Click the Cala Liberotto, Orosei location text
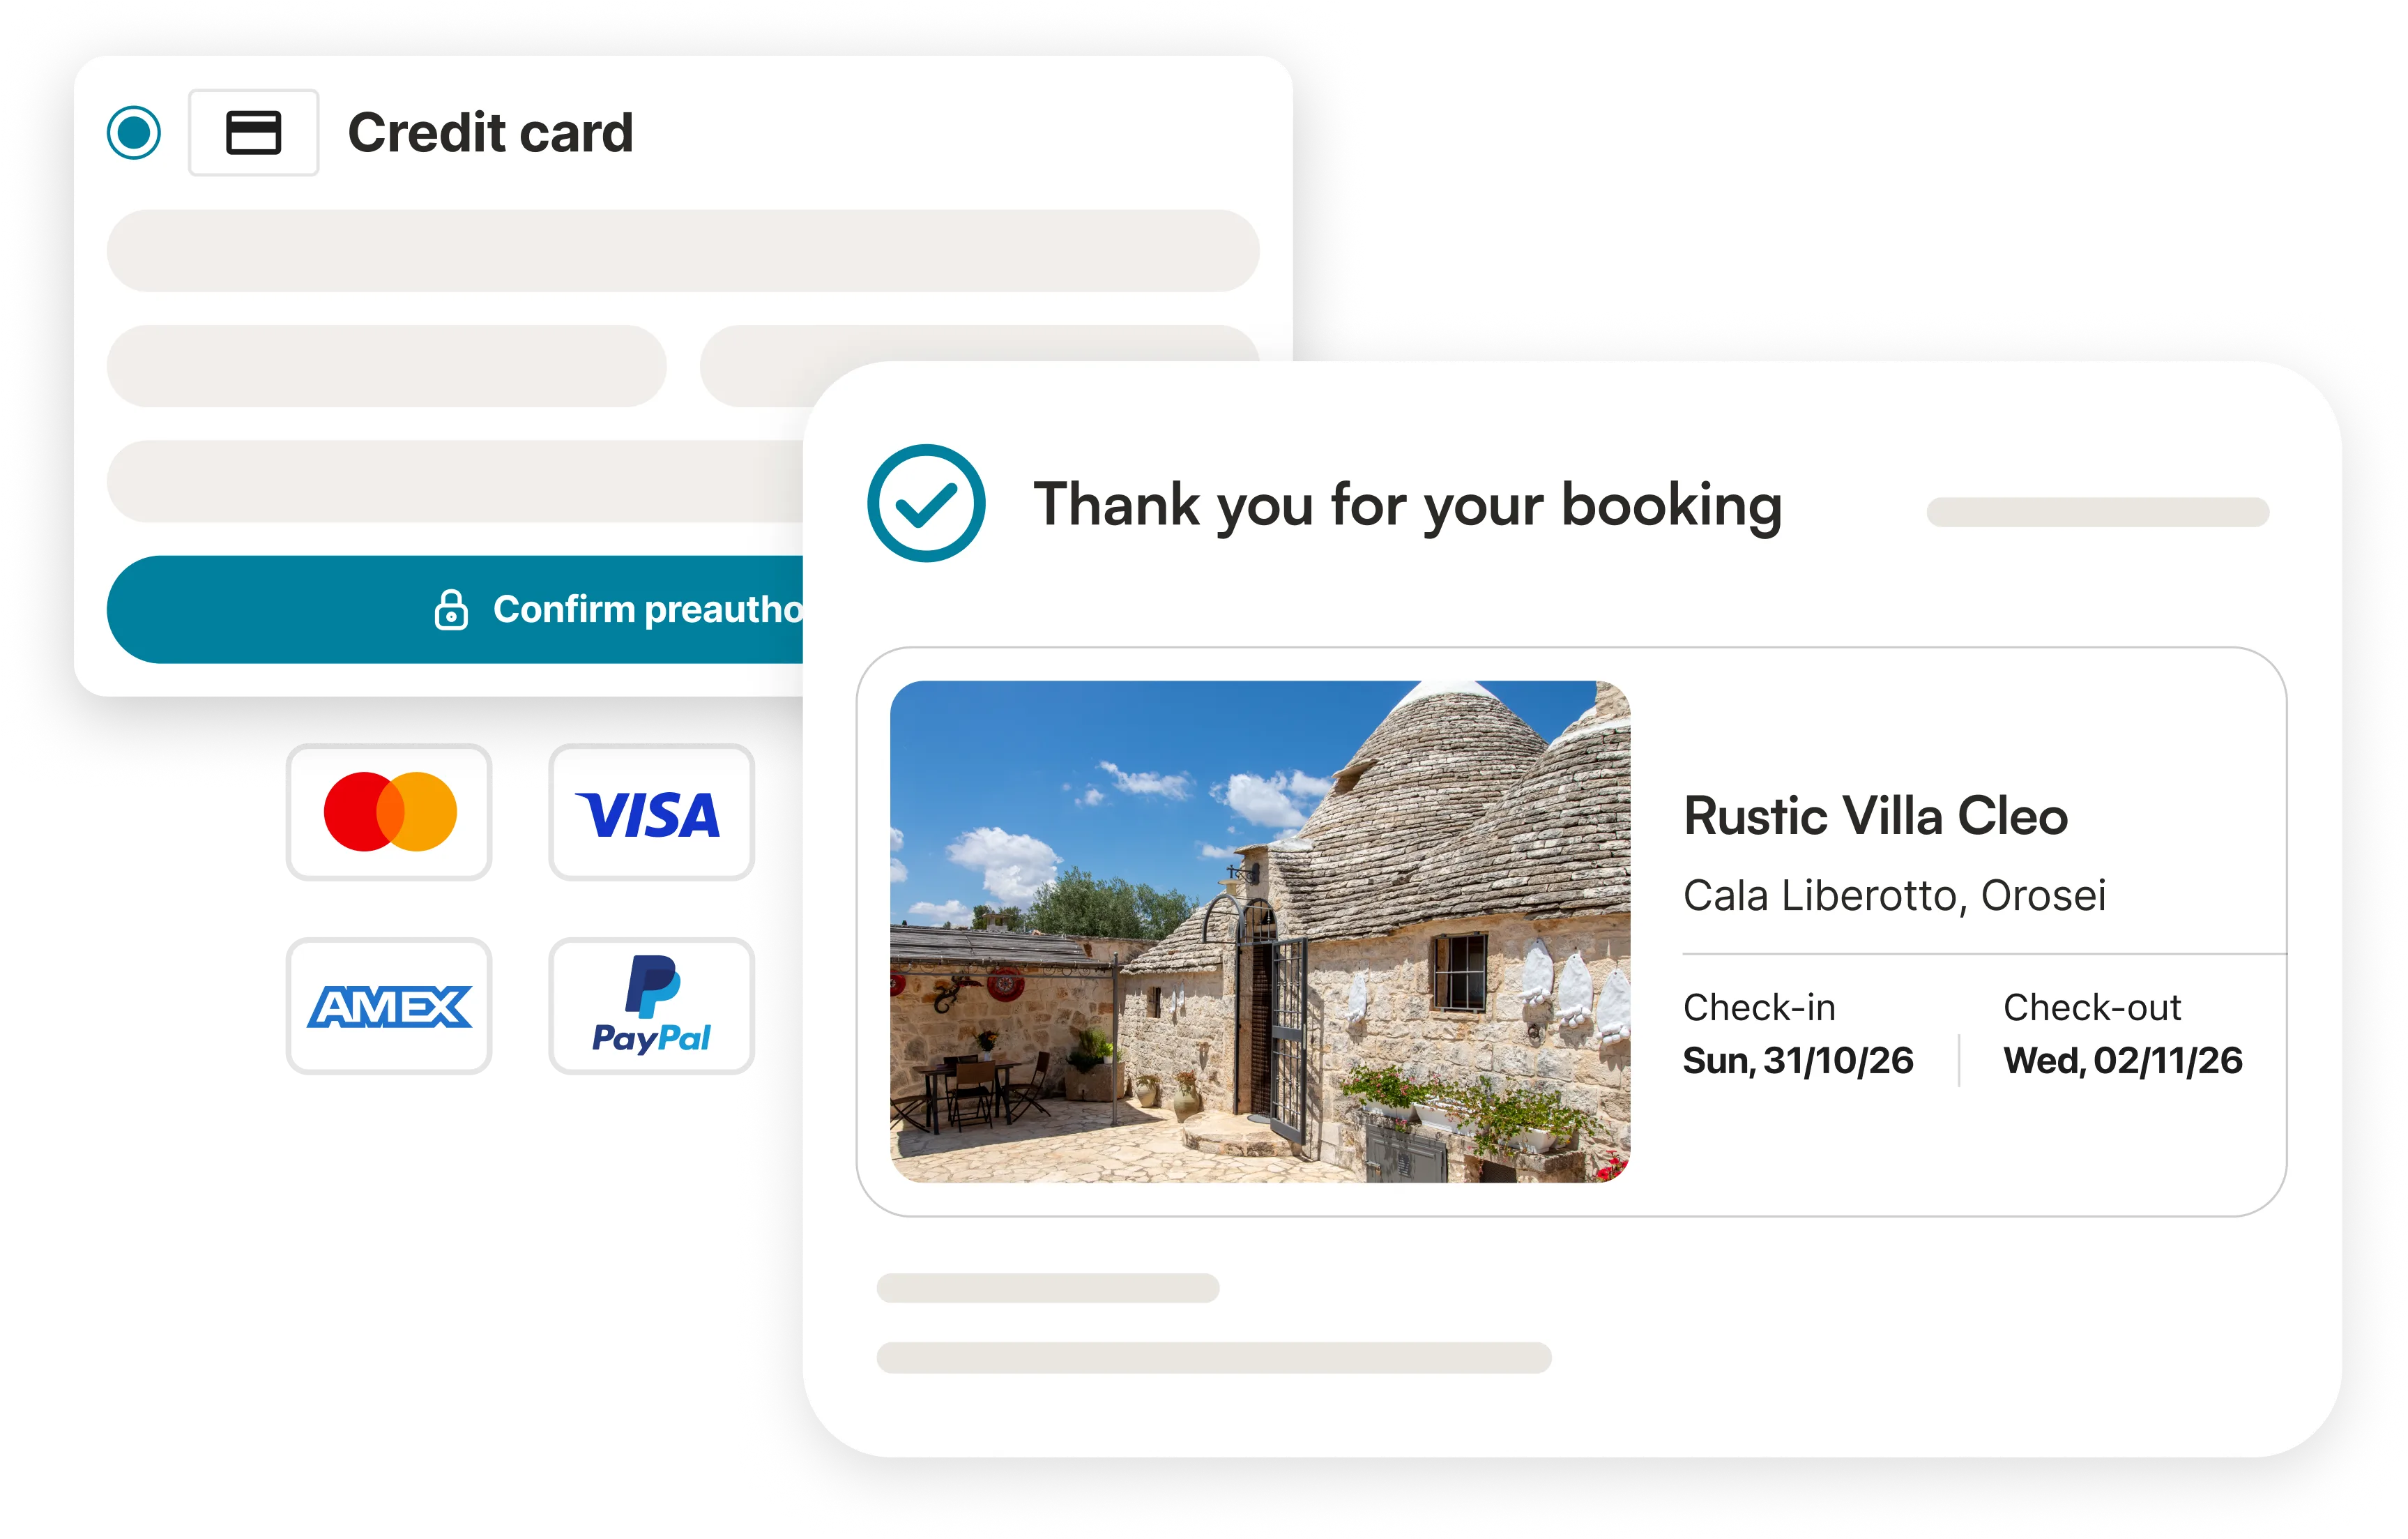 [x=1894, y=895]
